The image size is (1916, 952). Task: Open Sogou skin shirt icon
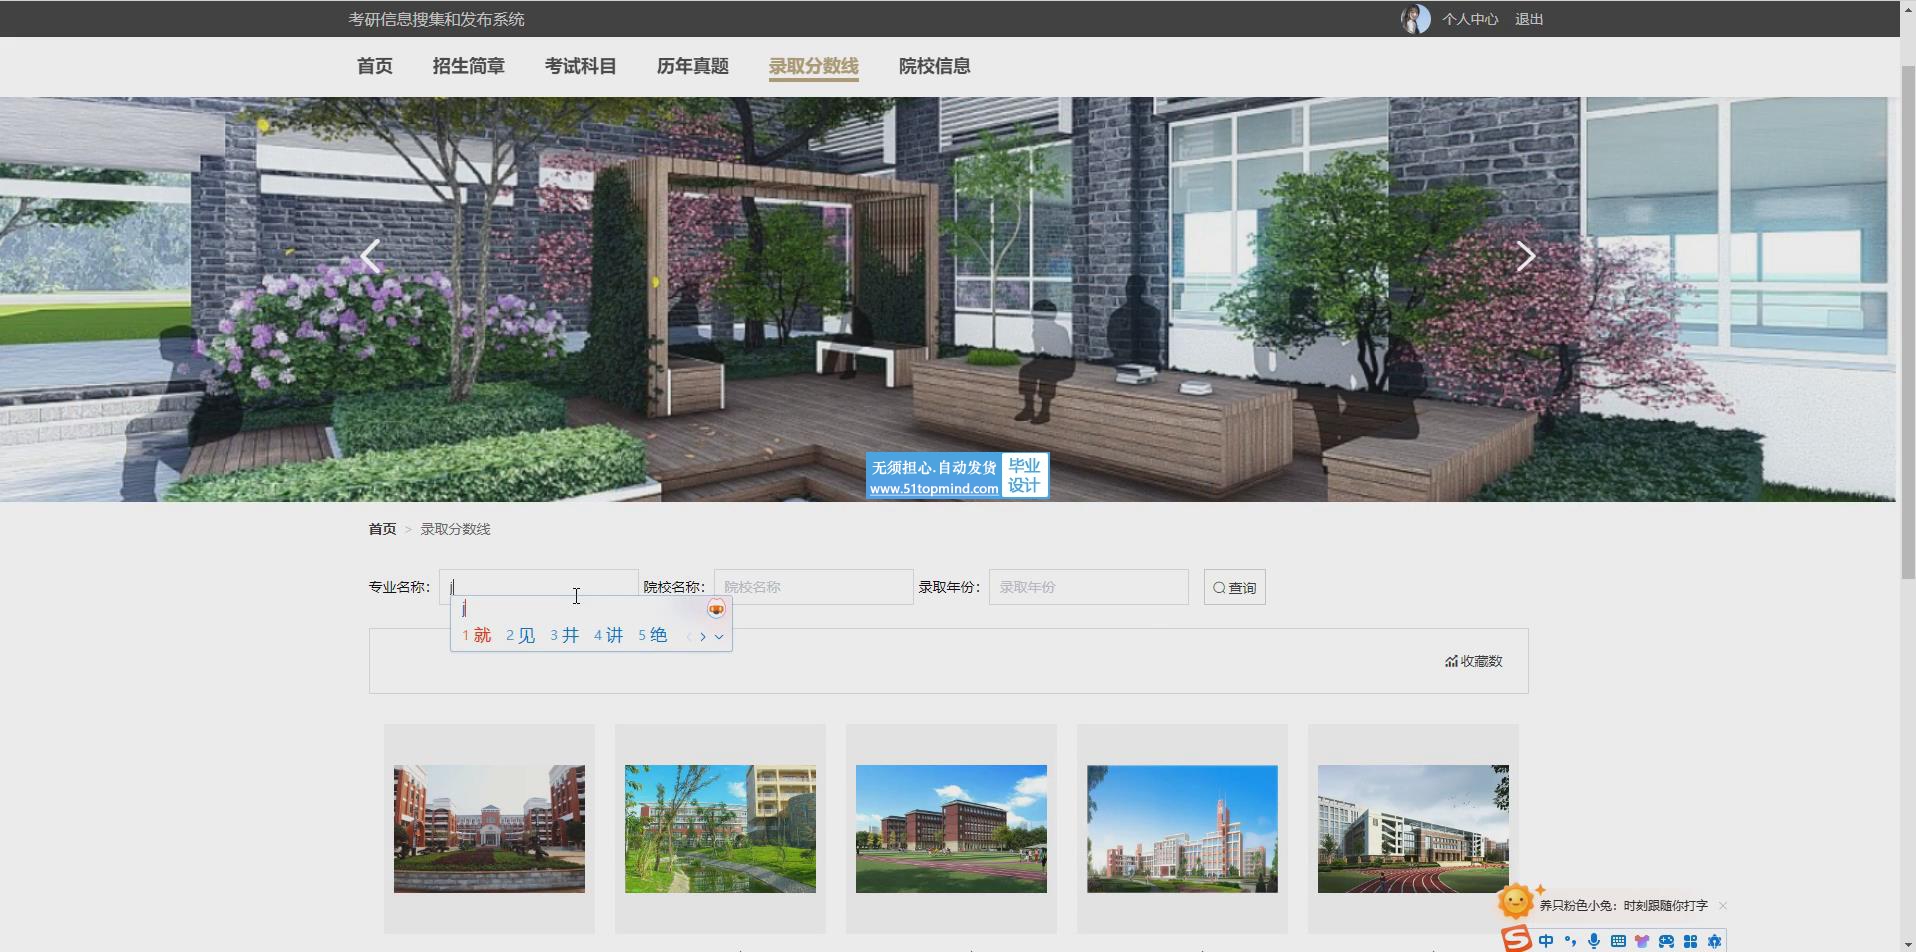click(x=1642, y=941)
